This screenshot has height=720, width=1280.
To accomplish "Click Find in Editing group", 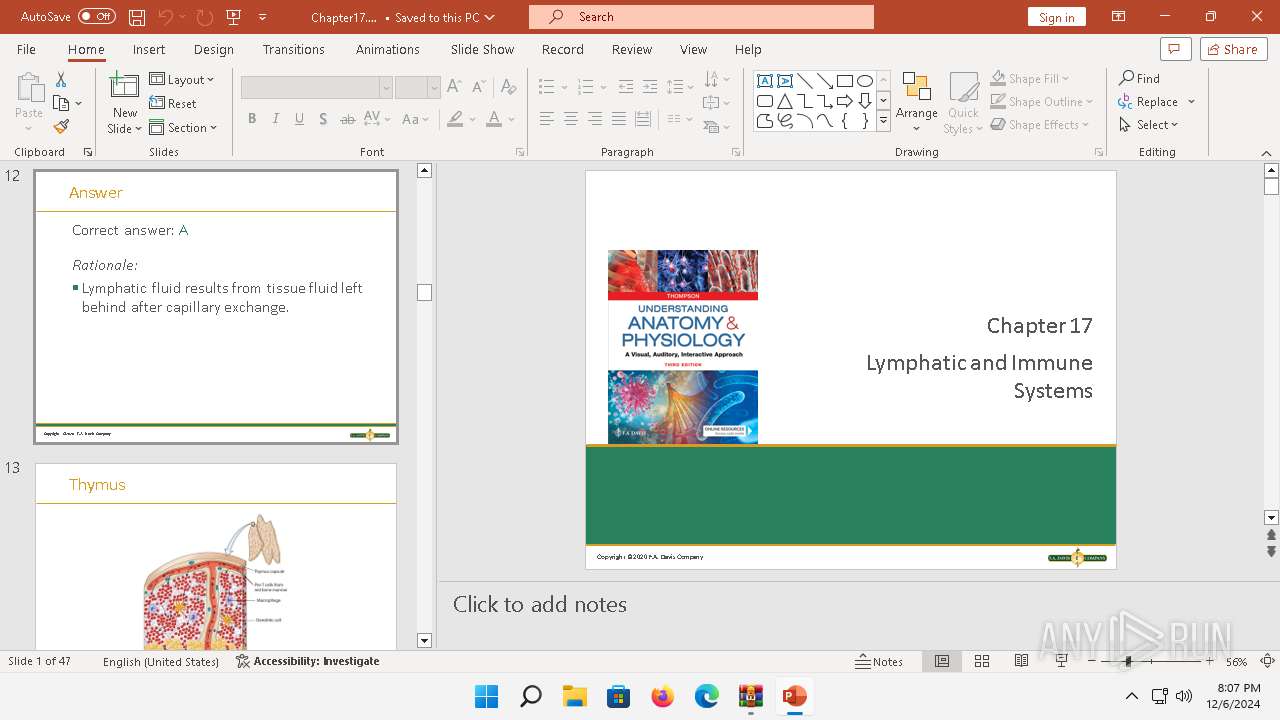I will pyautogui.click(x=1140, y=78).
